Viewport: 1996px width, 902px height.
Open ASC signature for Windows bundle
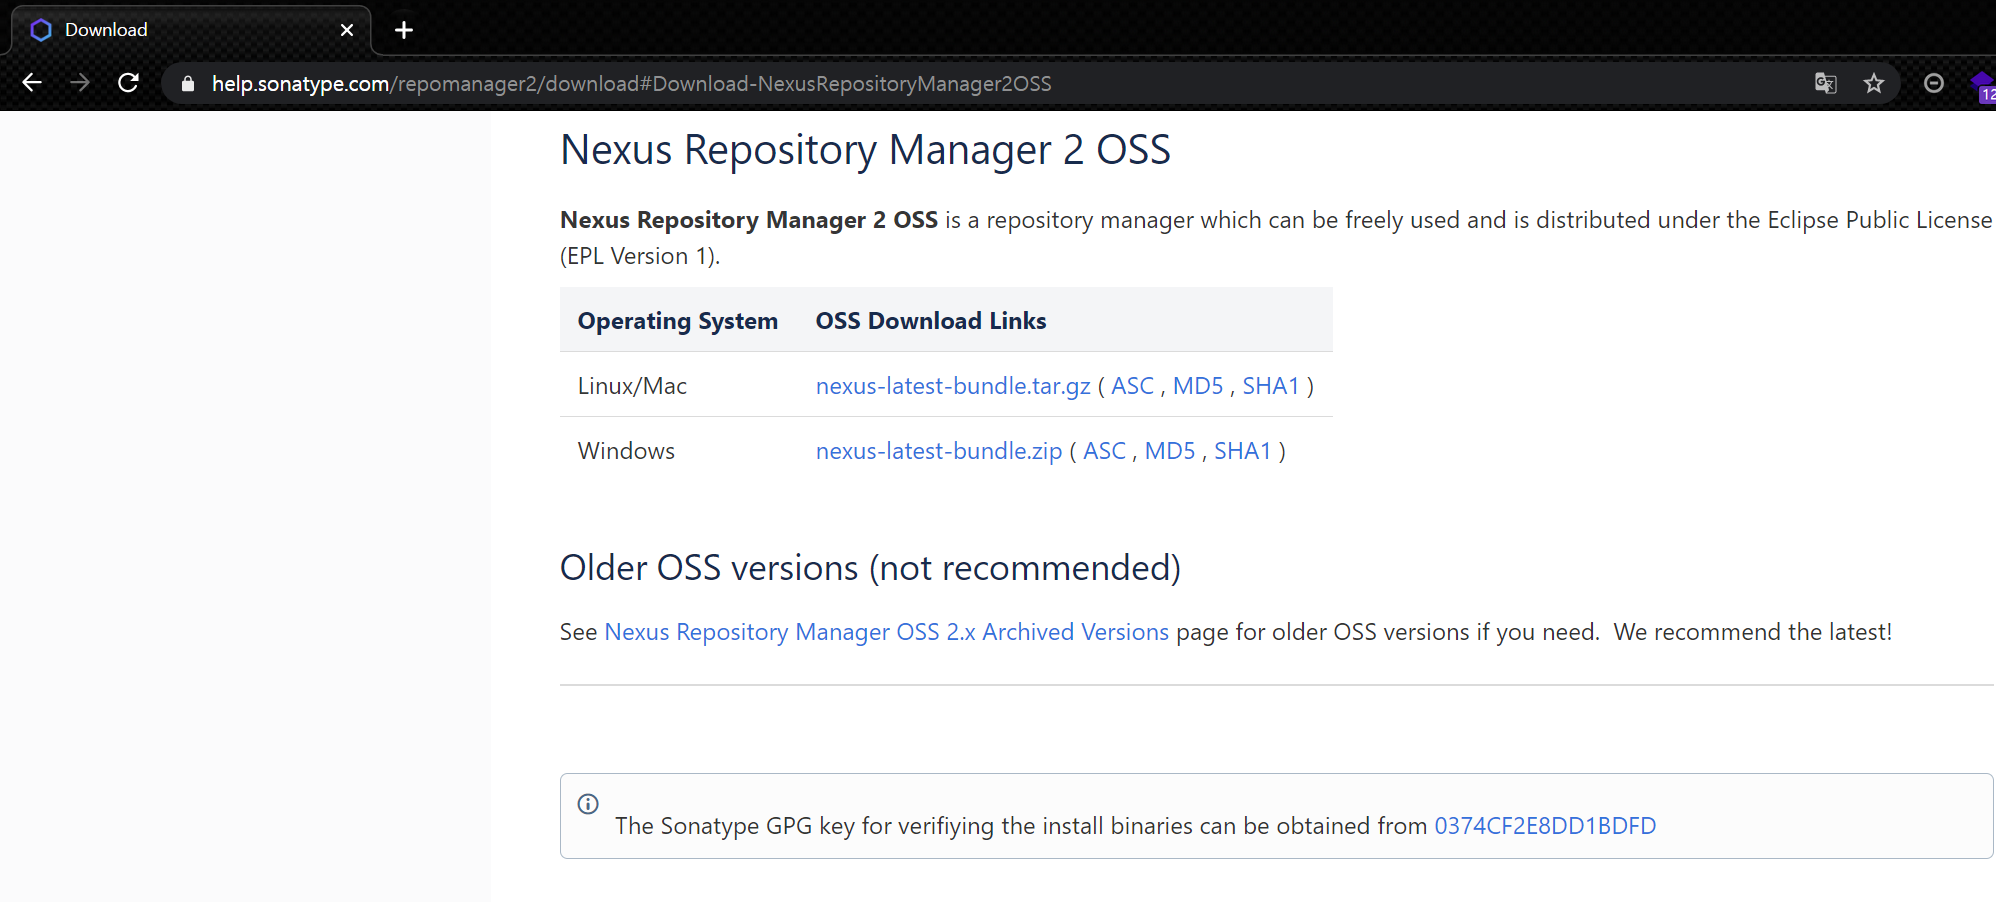point(1104,451)
